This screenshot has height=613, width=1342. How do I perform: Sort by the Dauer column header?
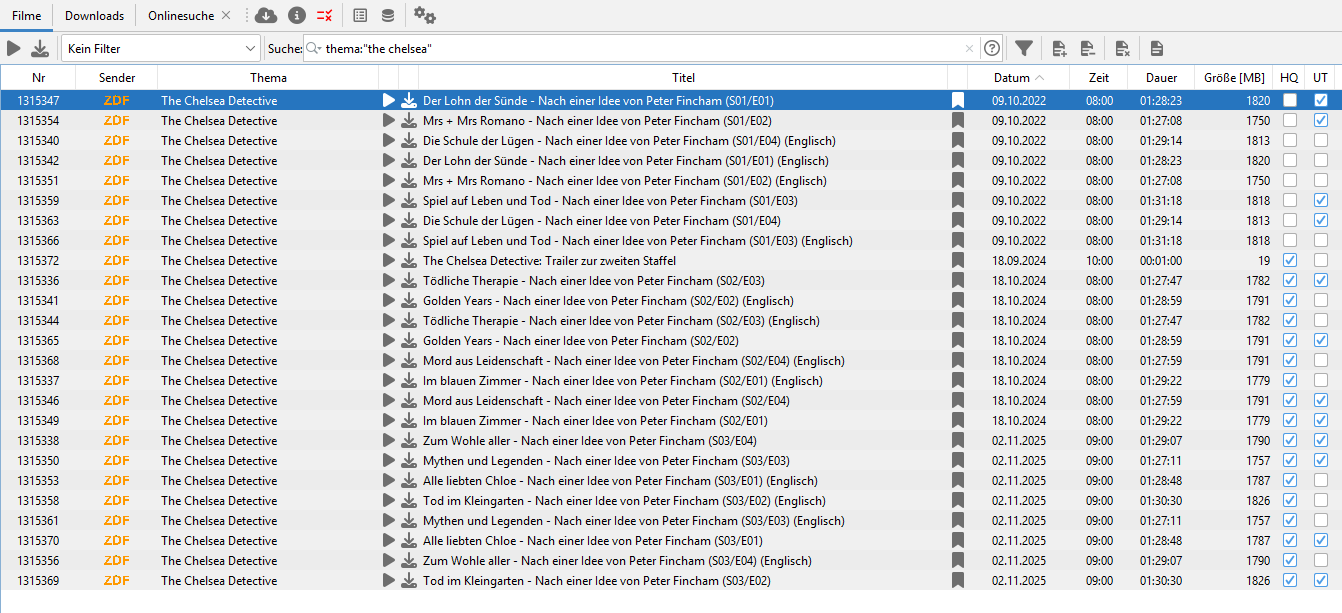1160,77
